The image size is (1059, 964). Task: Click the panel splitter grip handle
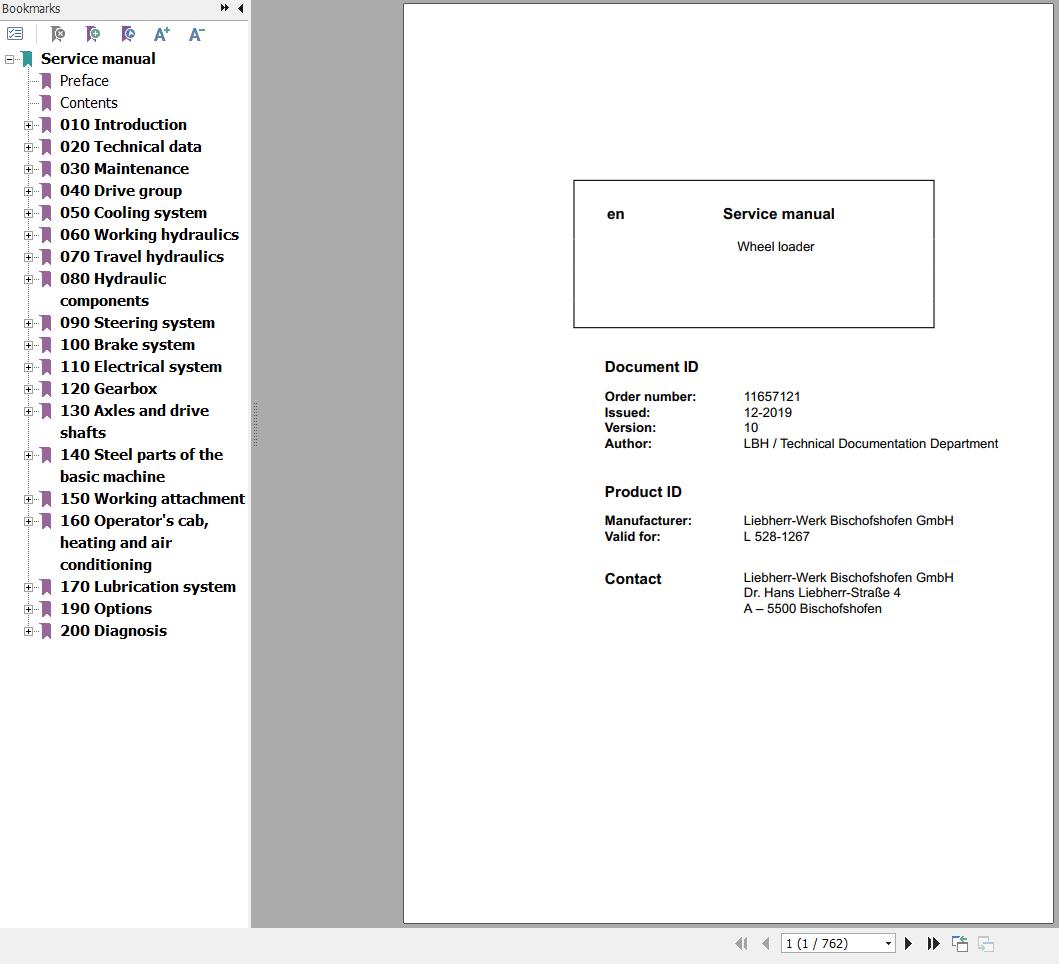pyautogui.click(x=255, y=424)
